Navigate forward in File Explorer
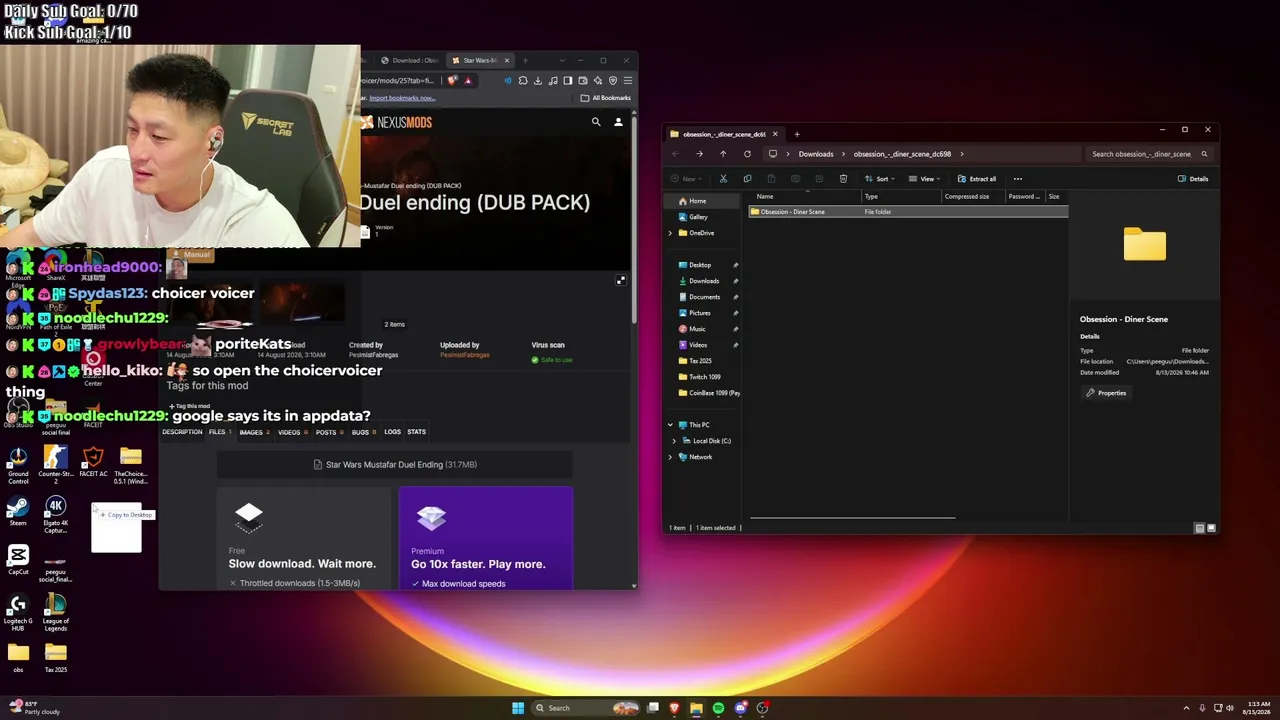 tap(699, 154)
